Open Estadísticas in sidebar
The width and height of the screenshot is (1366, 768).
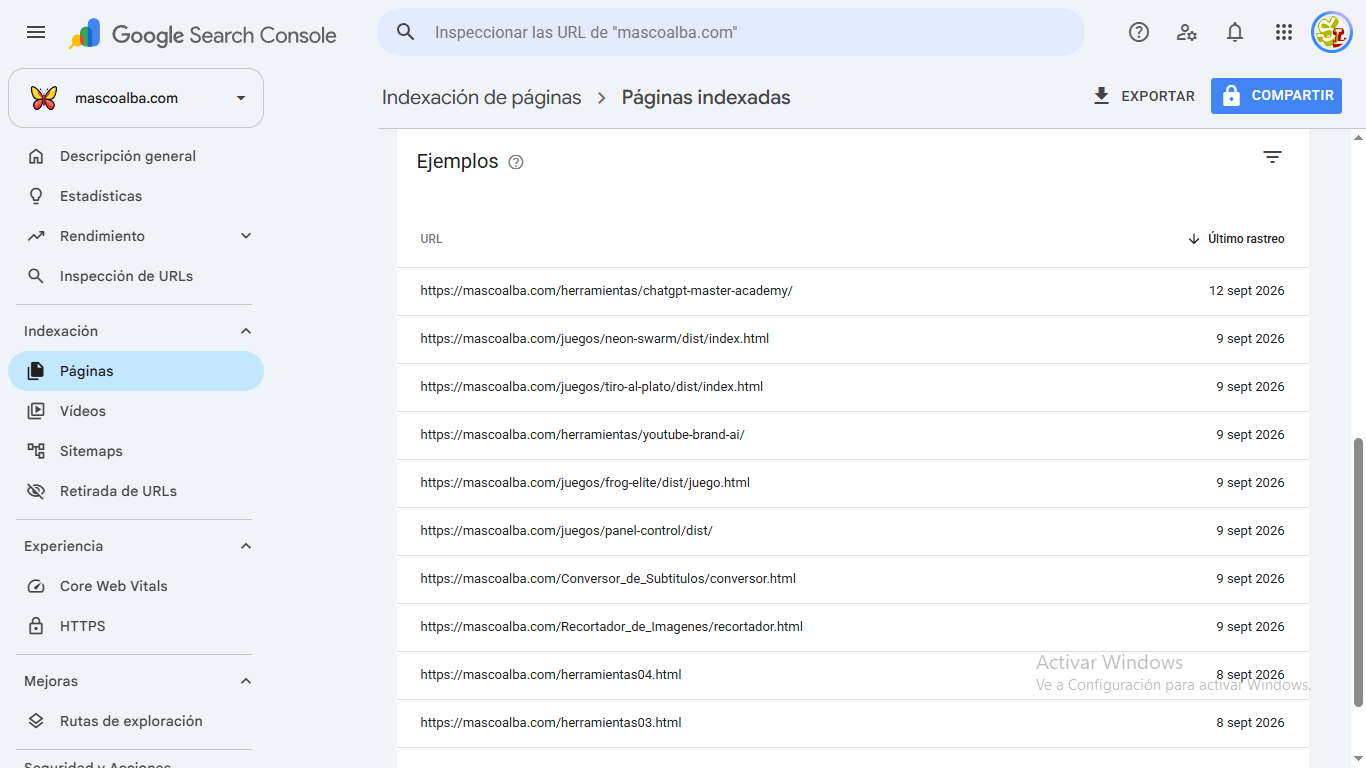(x=136, y=196)
